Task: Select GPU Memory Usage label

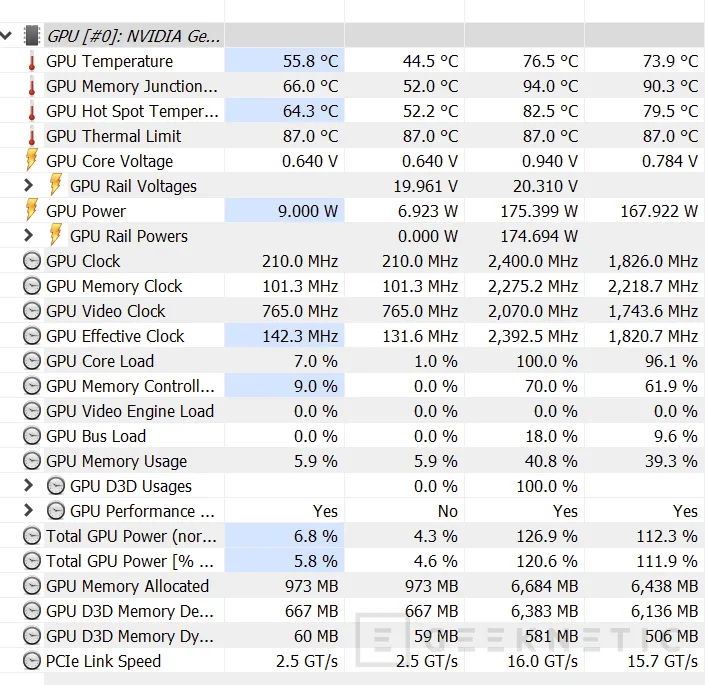Action: [x=116, y=462]
